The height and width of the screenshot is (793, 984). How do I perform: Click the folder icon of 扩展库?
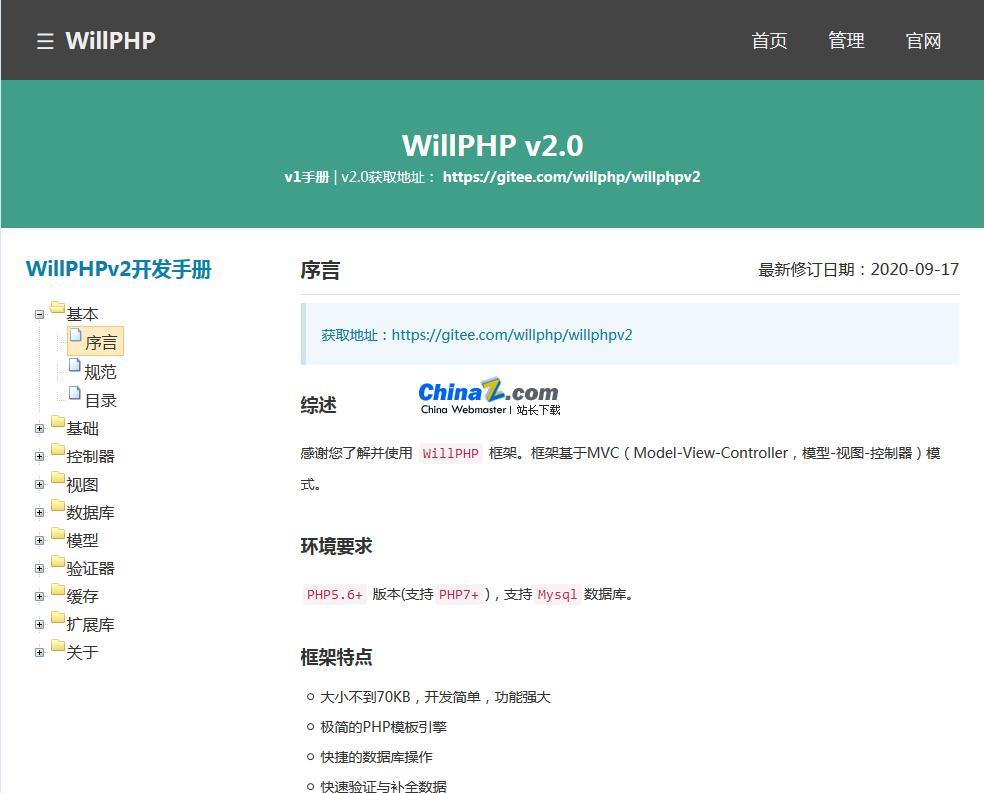(x=58, y=617)
